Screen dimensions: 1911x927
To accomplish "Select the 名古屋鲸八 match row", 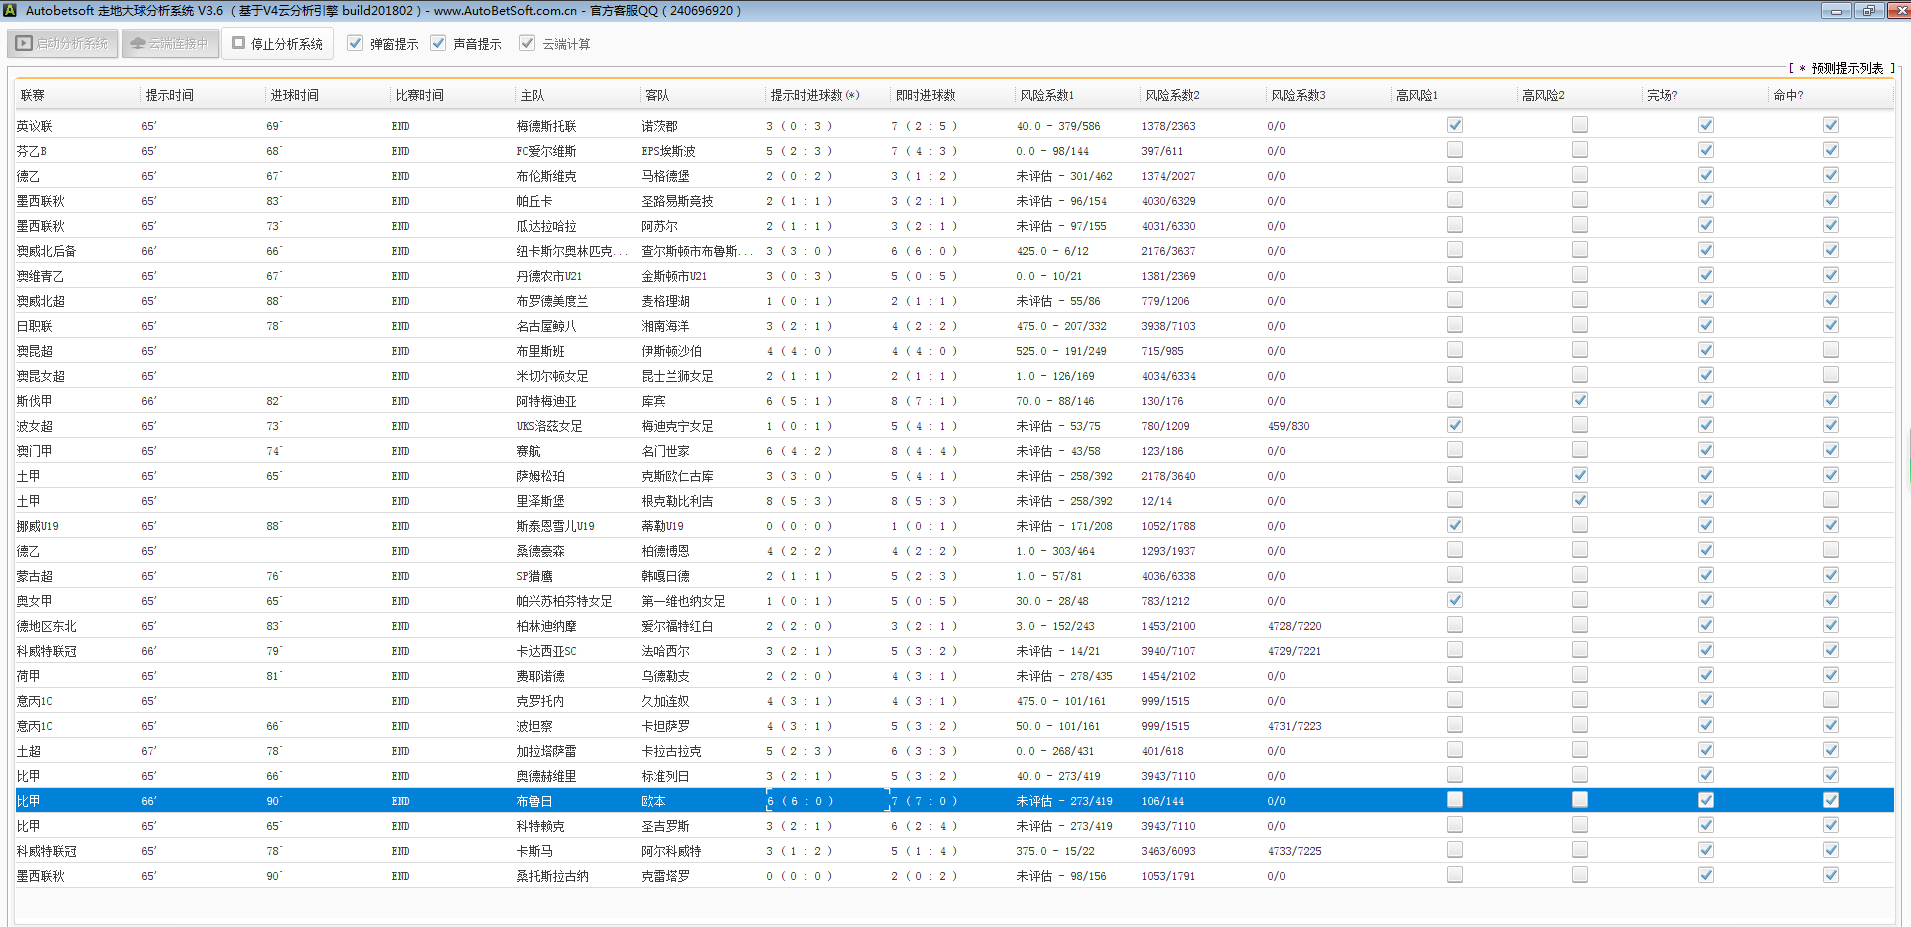I will (546, 326).
